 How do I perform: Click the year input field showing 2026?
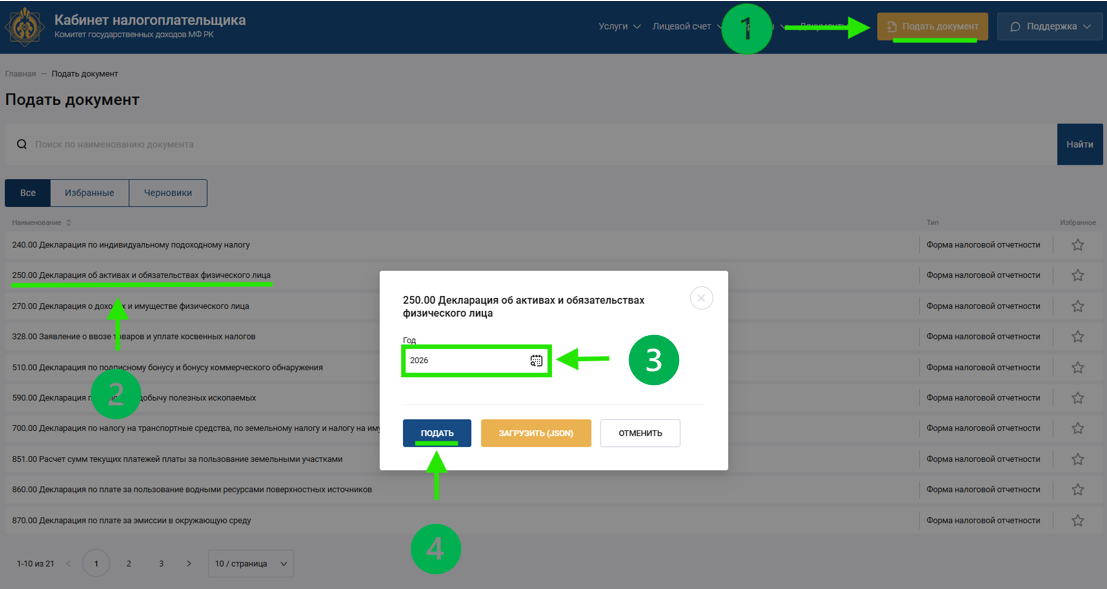tap(465, 360)
